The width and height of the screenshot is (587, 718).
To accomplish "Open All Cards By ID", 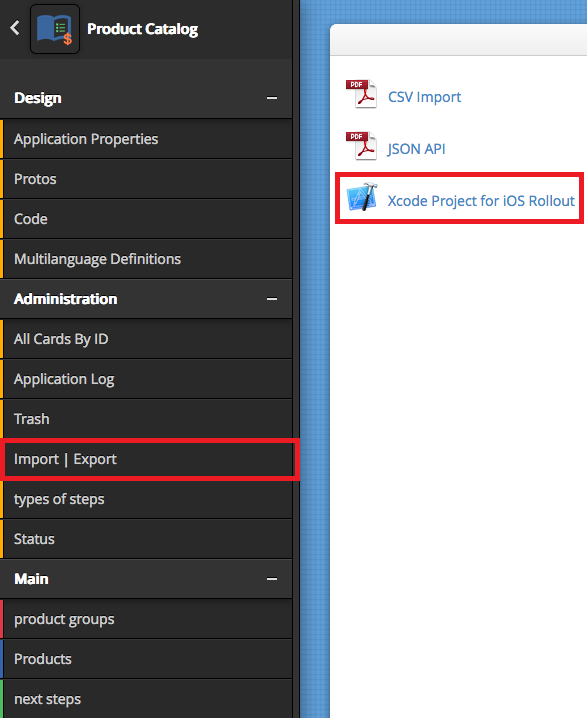I will [x=146, y=339].
